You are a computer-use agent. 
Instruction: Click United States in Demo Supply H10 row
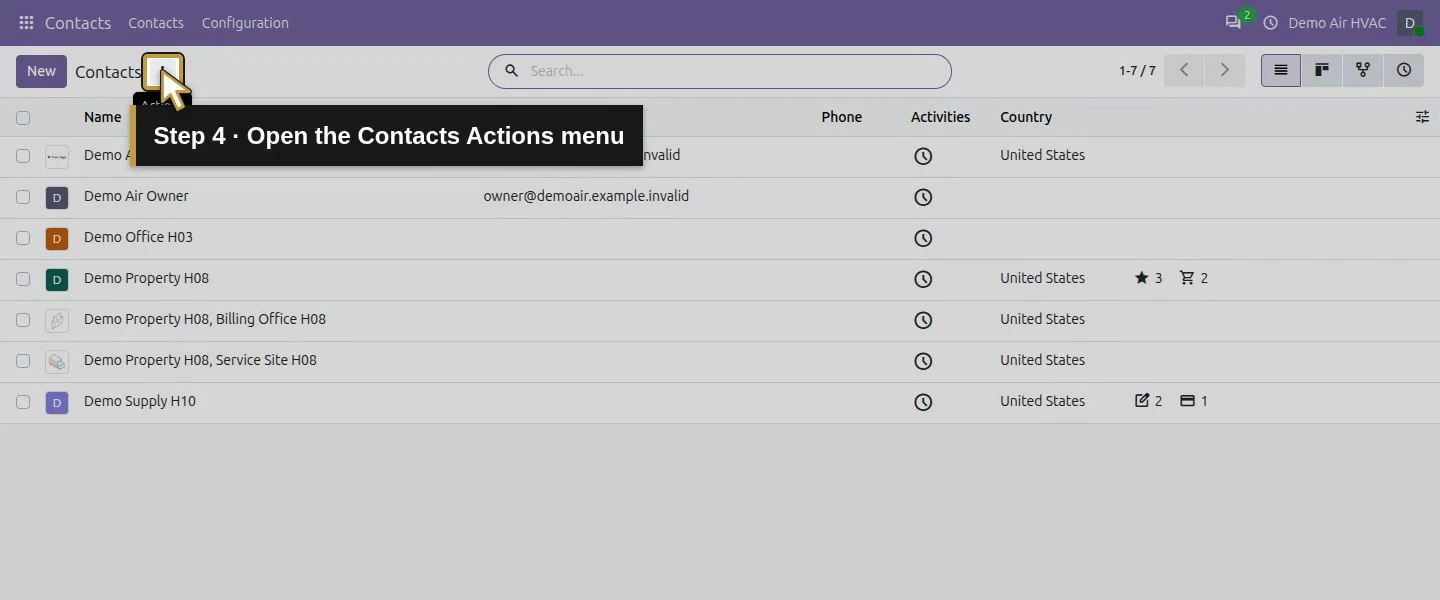(1042, 401)
